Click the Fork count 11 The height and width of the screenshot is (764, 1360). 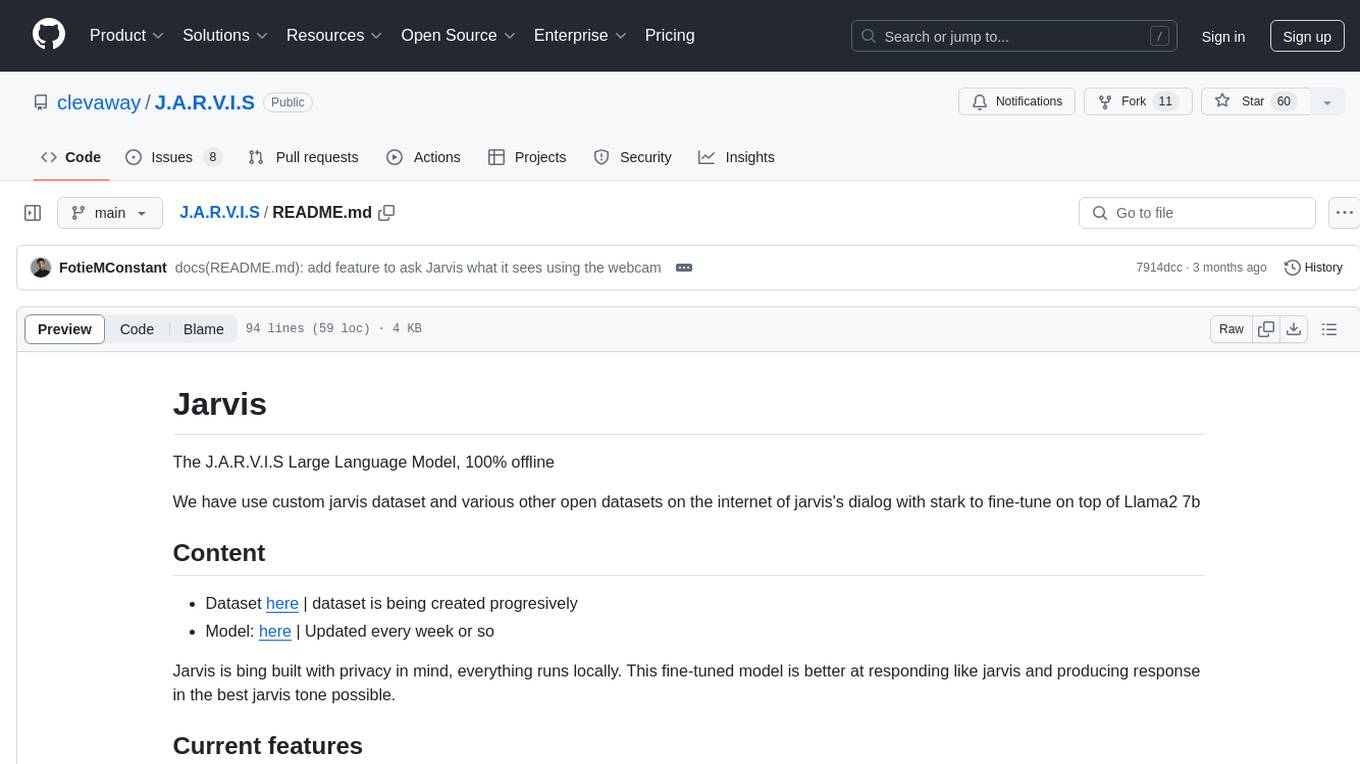pyautogui.click(x=1165, y=102)
